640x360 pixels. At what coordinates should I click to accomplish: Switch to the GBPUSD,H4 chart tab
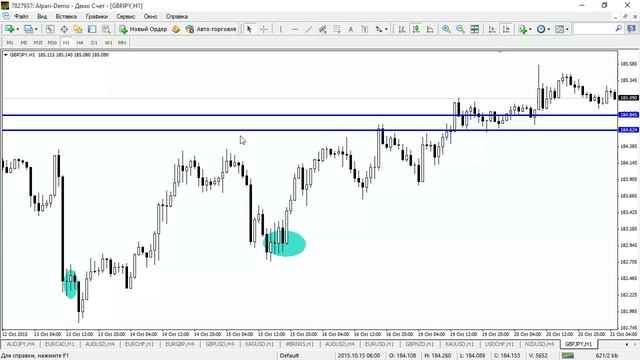(220, 344)
